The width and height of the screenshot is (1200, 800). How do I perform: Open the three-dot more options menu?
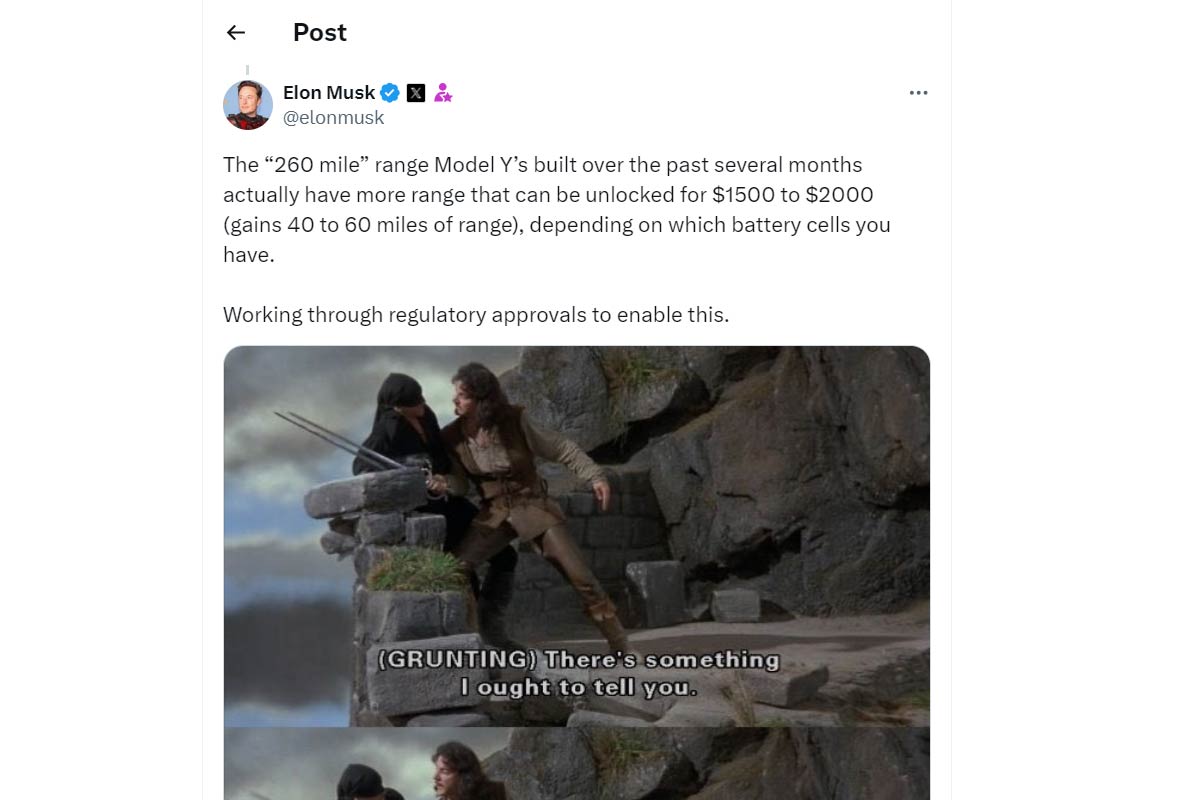(x=918, y=93)
